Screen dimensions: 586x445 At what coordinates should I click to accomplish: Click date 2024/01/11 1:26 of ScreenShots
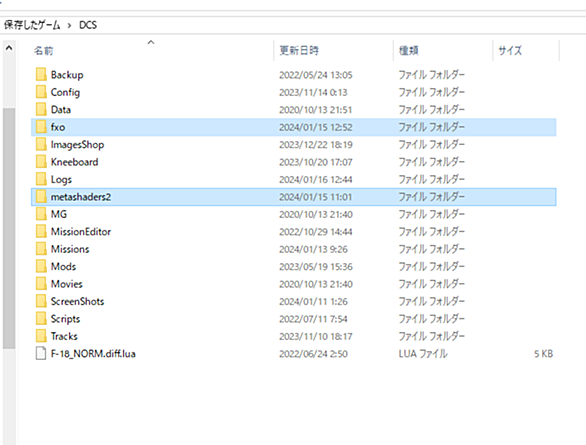[x=313, y=301]
